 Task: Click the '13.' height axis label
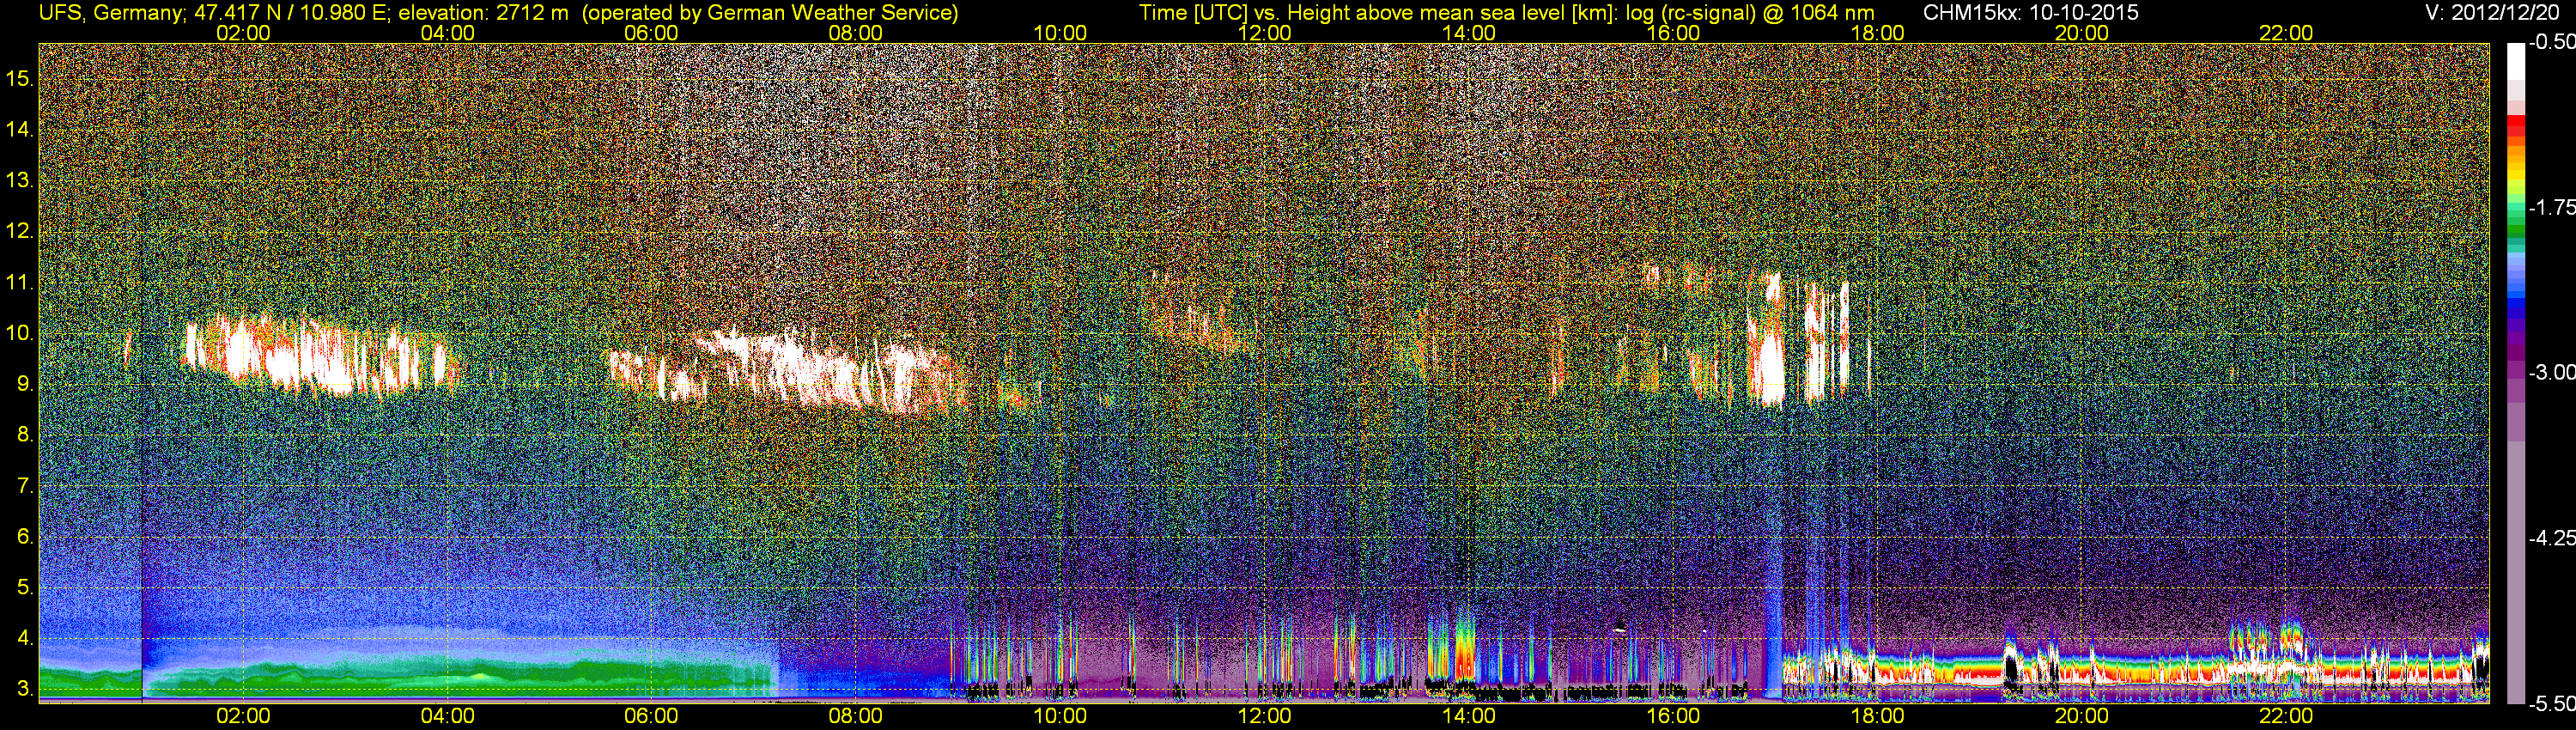point(20,180)
